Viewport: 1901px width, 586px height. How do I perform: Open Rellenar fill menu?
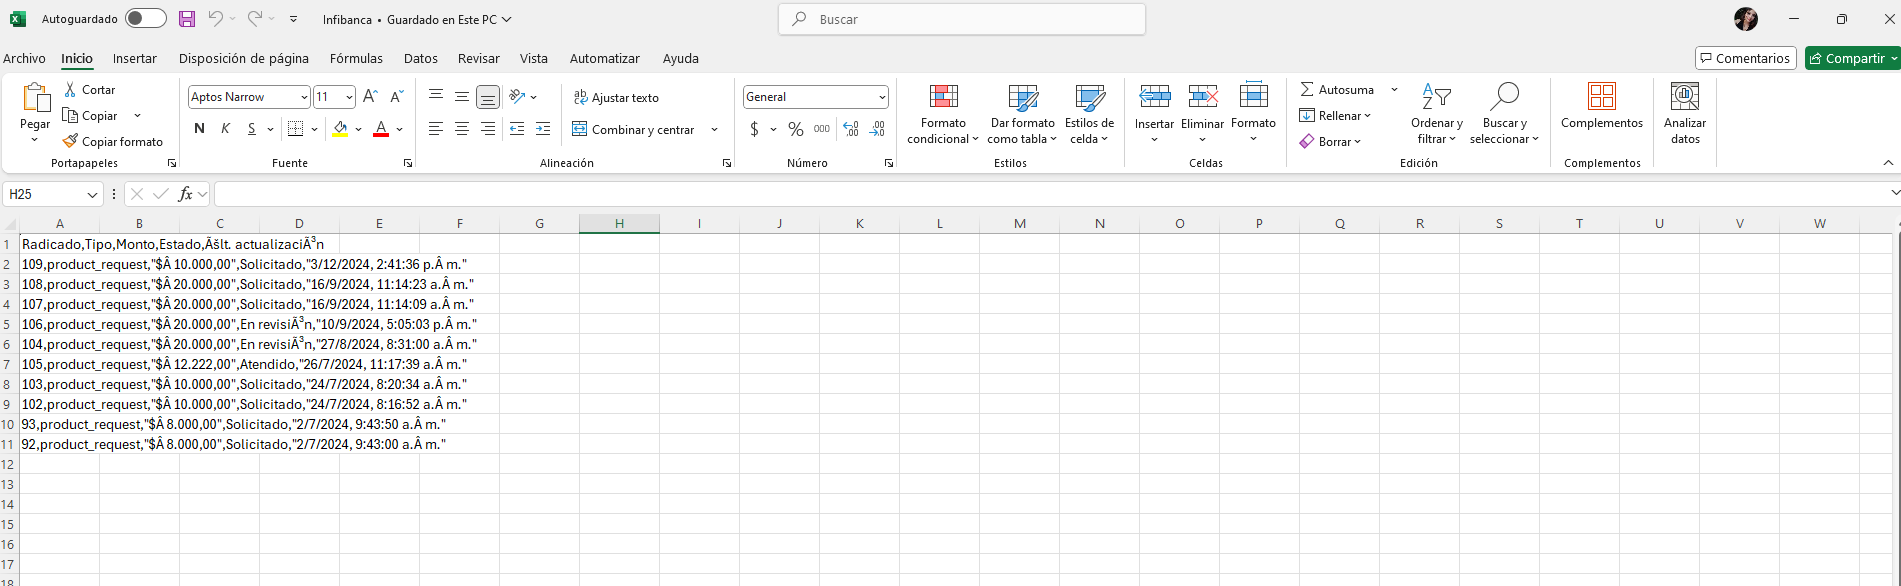point(1335,116)
